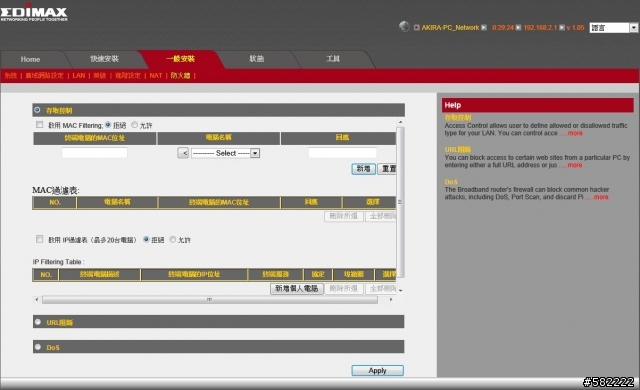The image size is (640, 390).
Task: Open the LAN submenu item
Action: coord(79,75)
